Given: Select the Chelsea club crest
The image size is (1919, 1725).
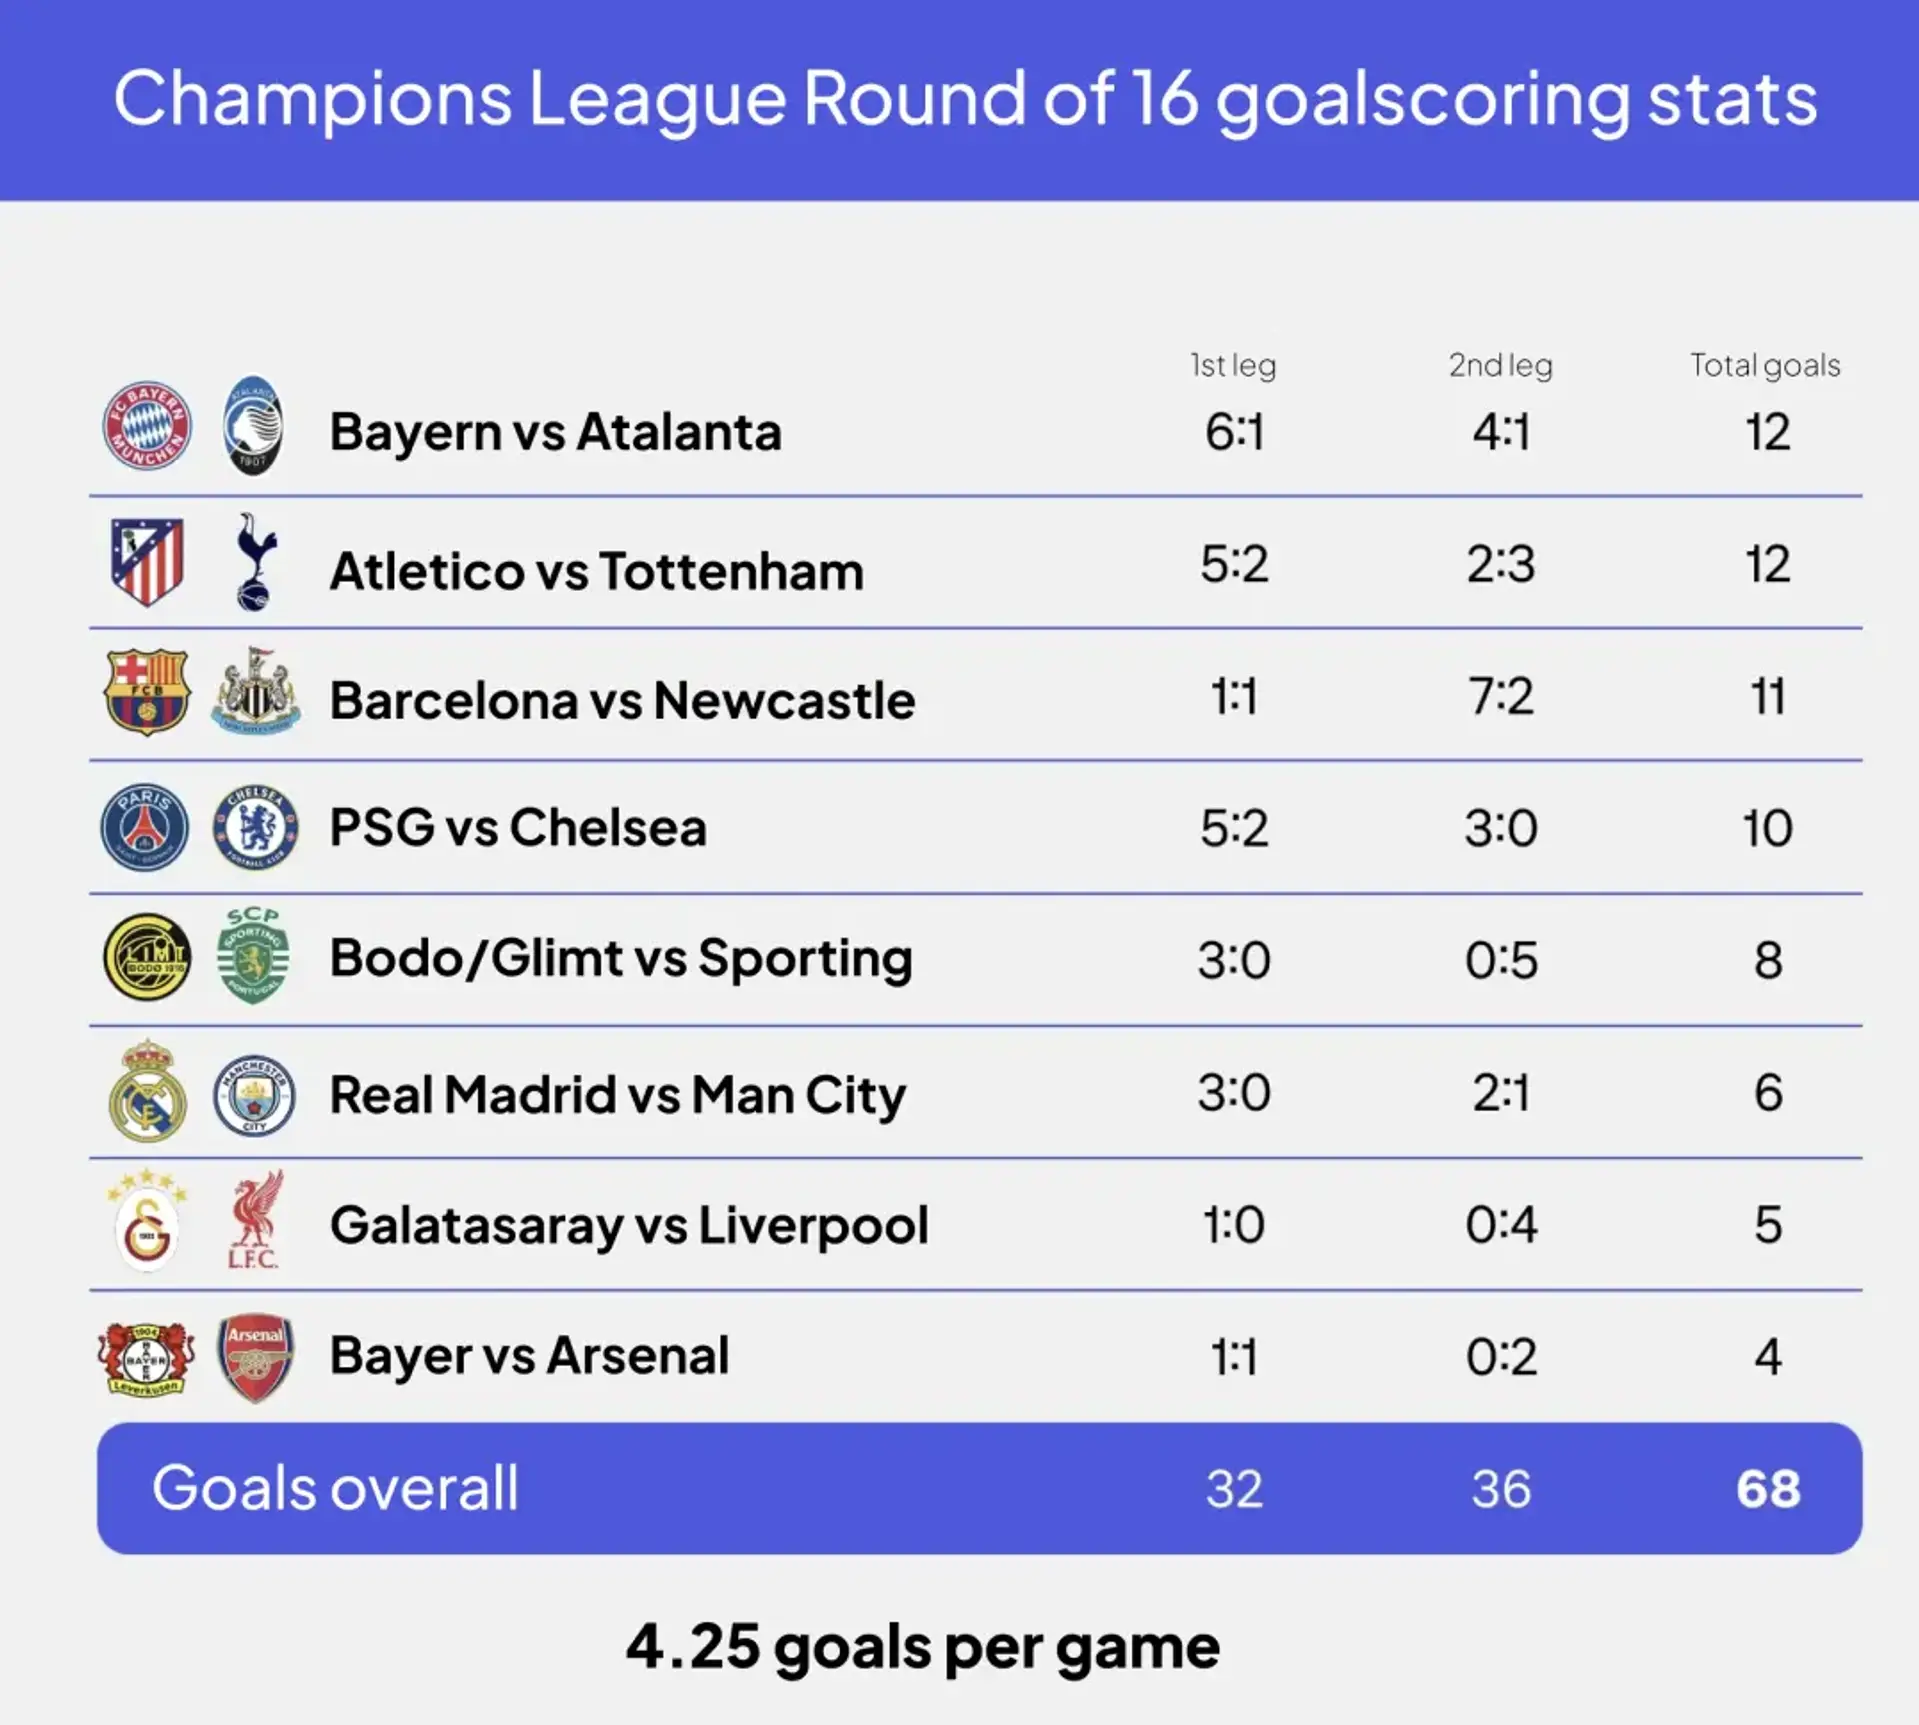Looking at the screenshot, I should (x=255, y=827).
